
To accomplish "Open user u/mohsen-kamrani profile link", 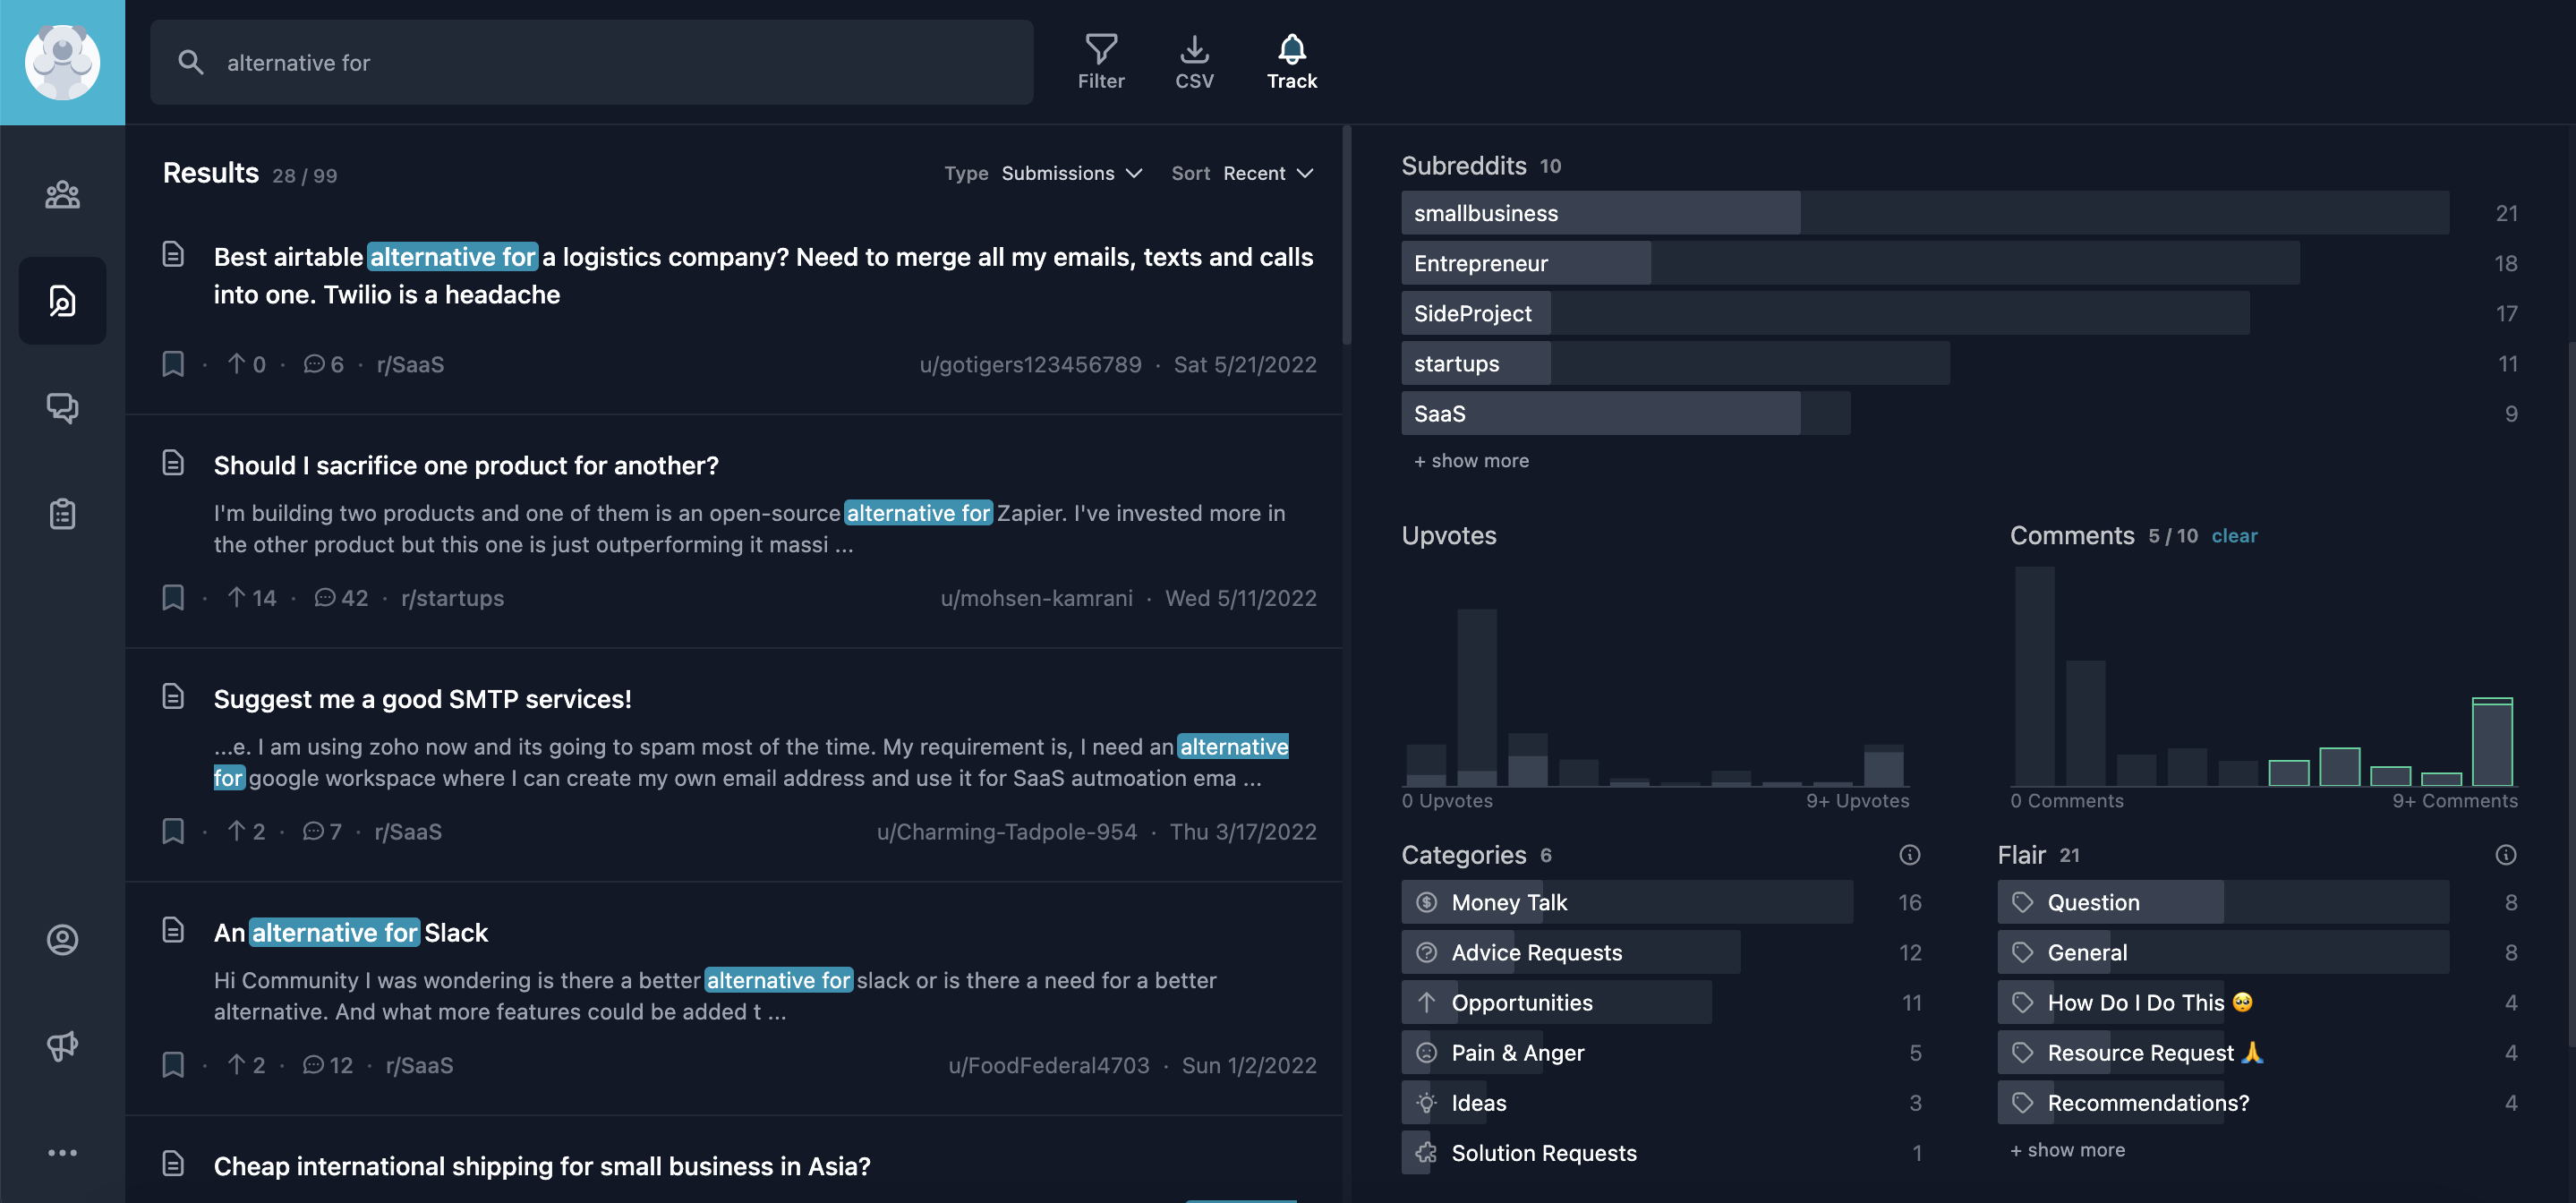I will (x=1036, y=598).
